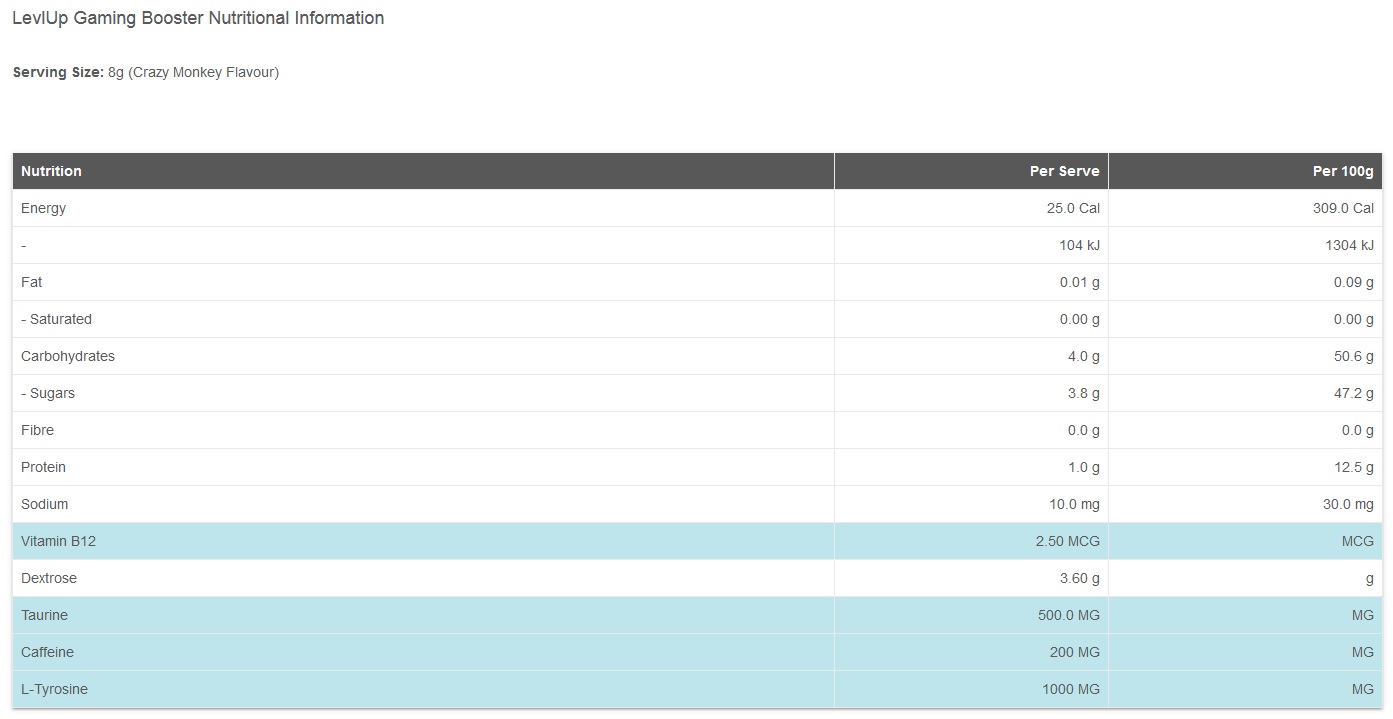The image size is (1393, 719).
Task: Click the '0.01 g' fat value
Action: (x=1080, y=282)
